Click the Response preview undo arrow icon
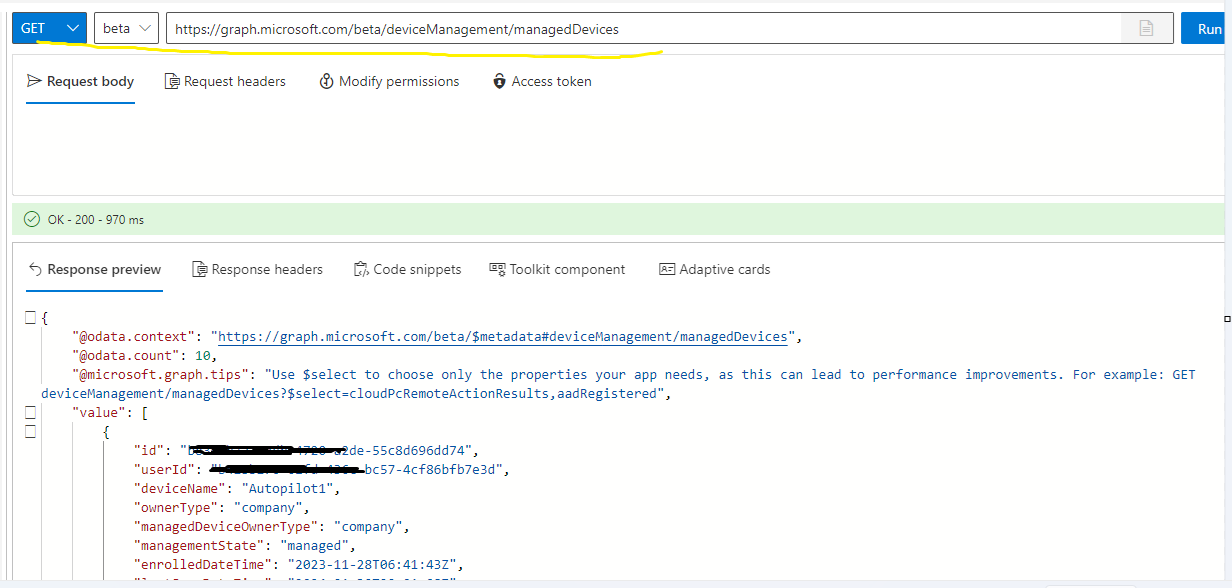The height and width of the screenshot is (588, 1232). point(35,269)
